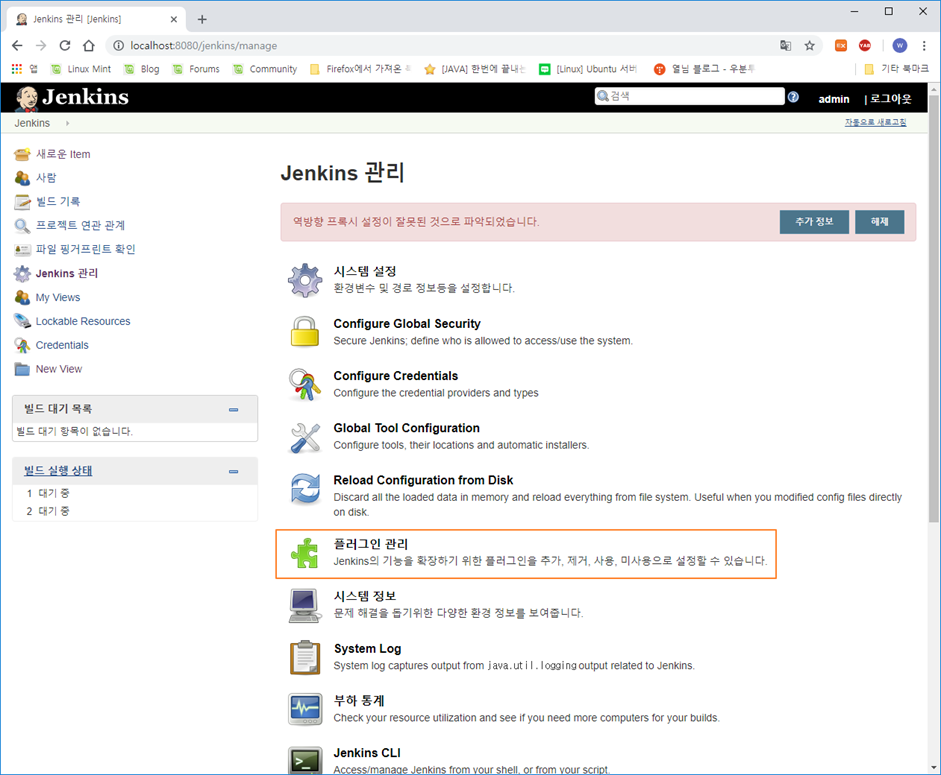Open the Firefox에서 가져온 bookmark folder
The width and height of the screenshot is (941, 775).
pos(360,69)
